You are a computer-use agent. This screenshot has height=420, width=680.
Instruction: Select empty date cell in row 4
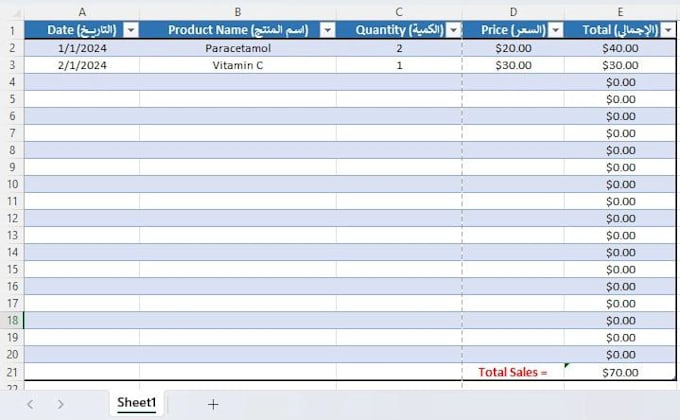82,82
